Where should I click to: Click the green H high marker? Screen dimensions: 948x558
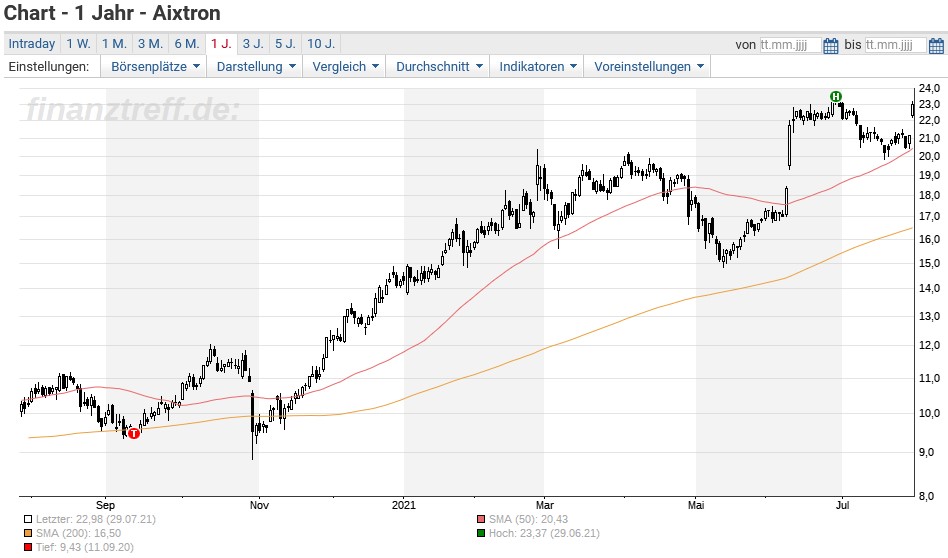click(836, 96)
